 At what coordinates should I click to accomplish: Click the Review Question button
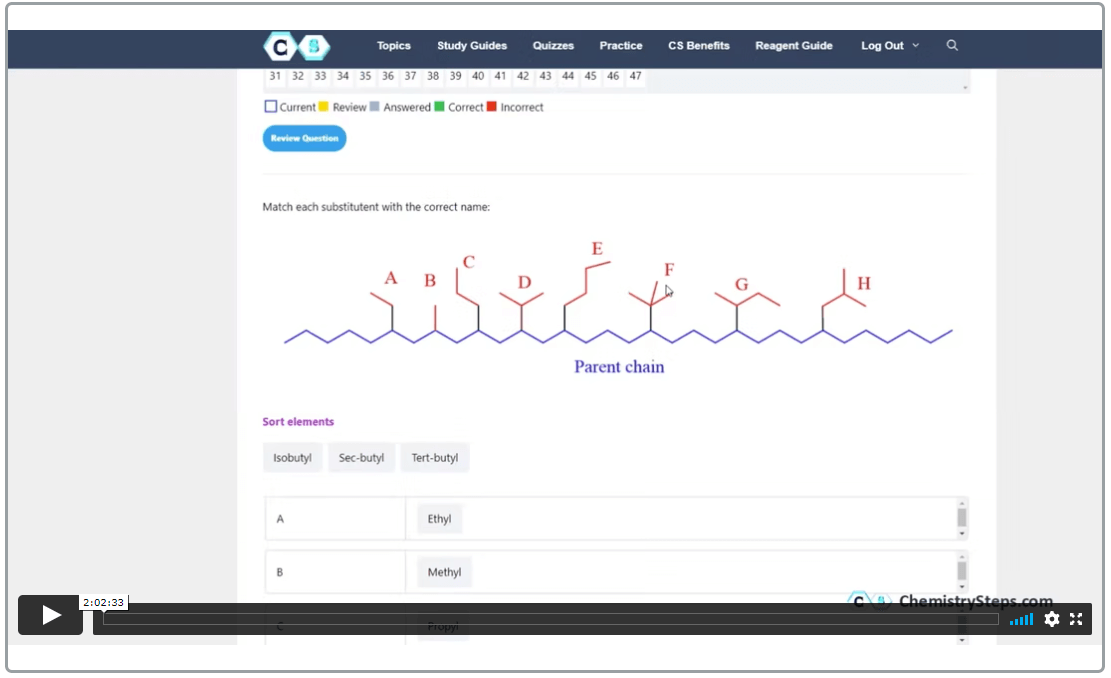tap(304, 138)
